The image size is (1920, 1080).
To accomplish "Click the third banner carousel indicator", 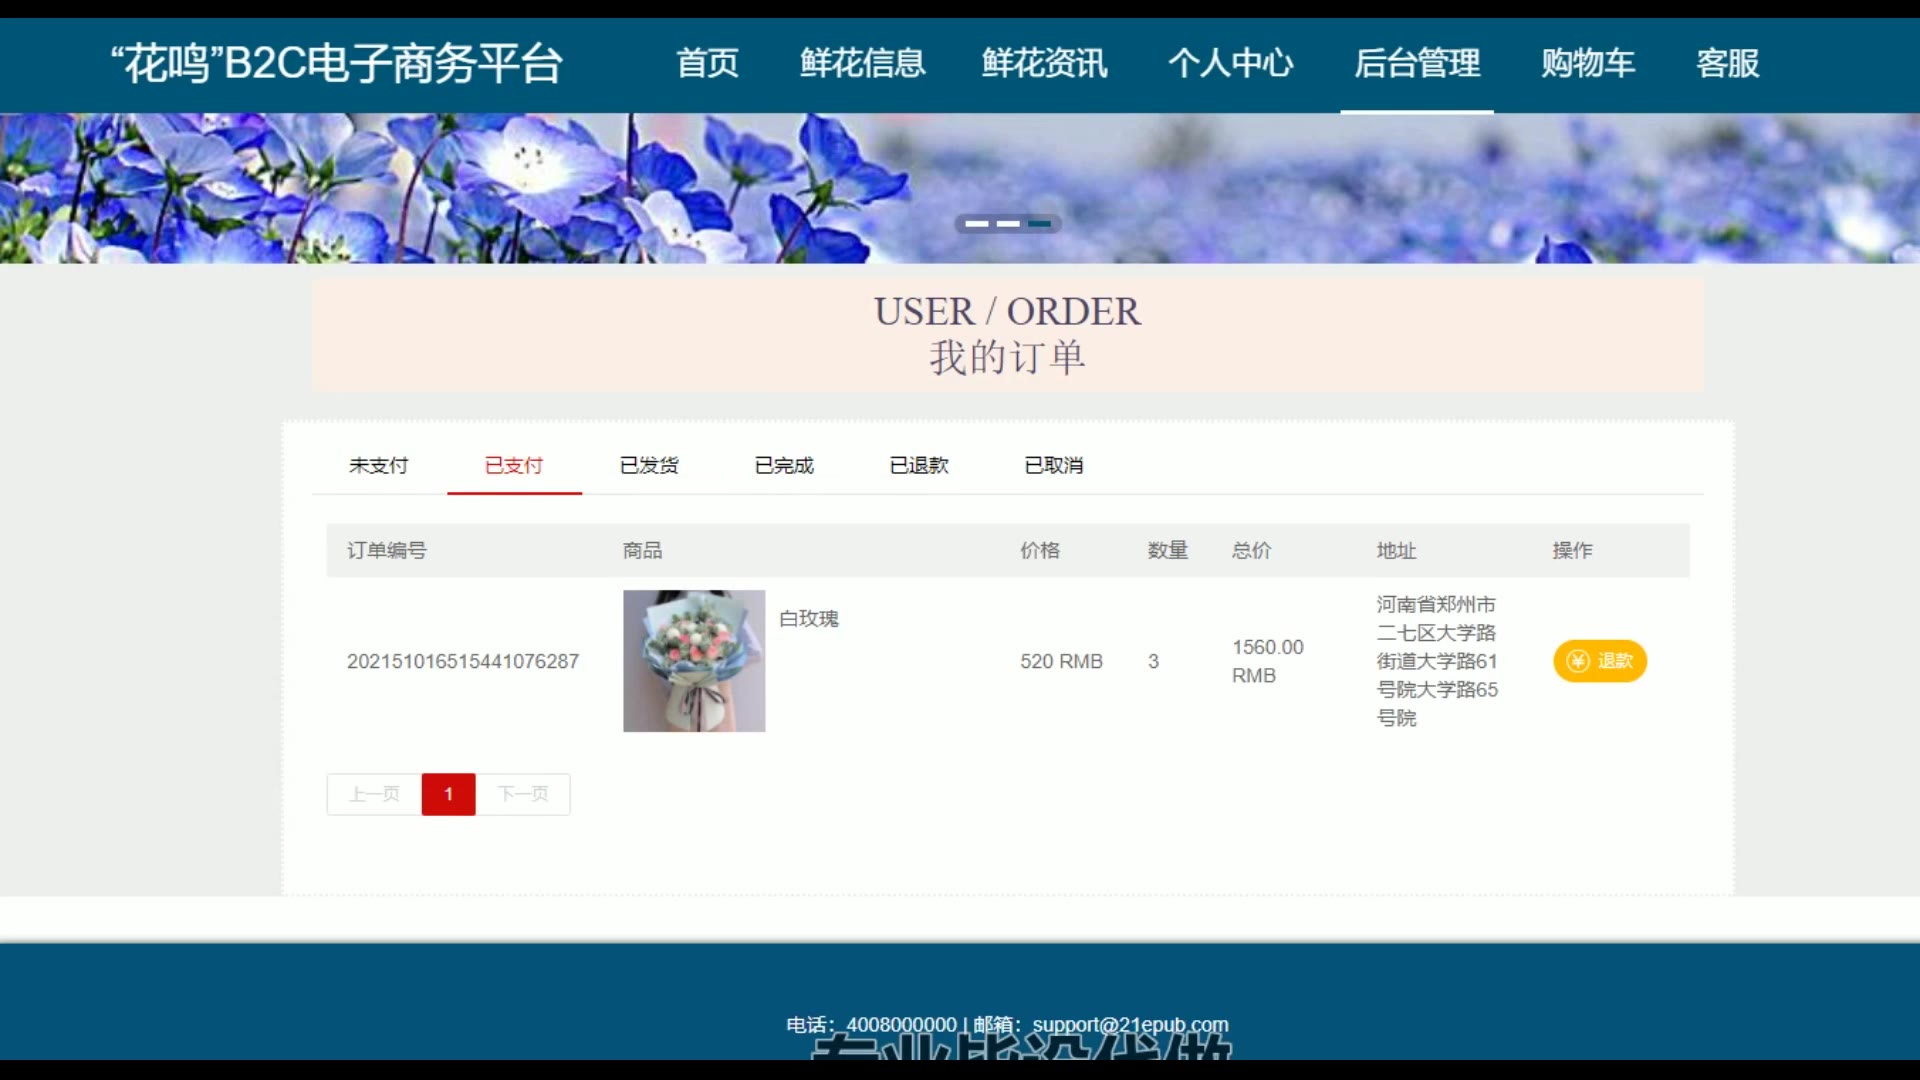I will 1039,224.
